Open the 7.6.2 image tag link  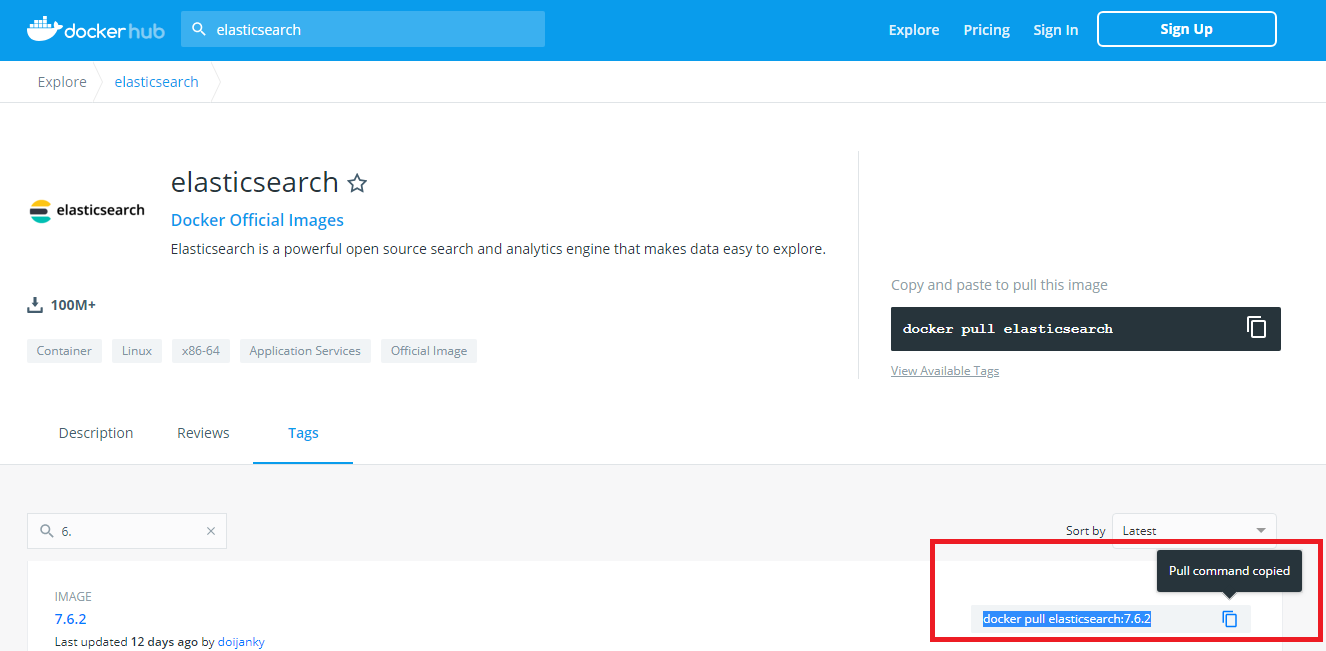click(x=71, y=619)
